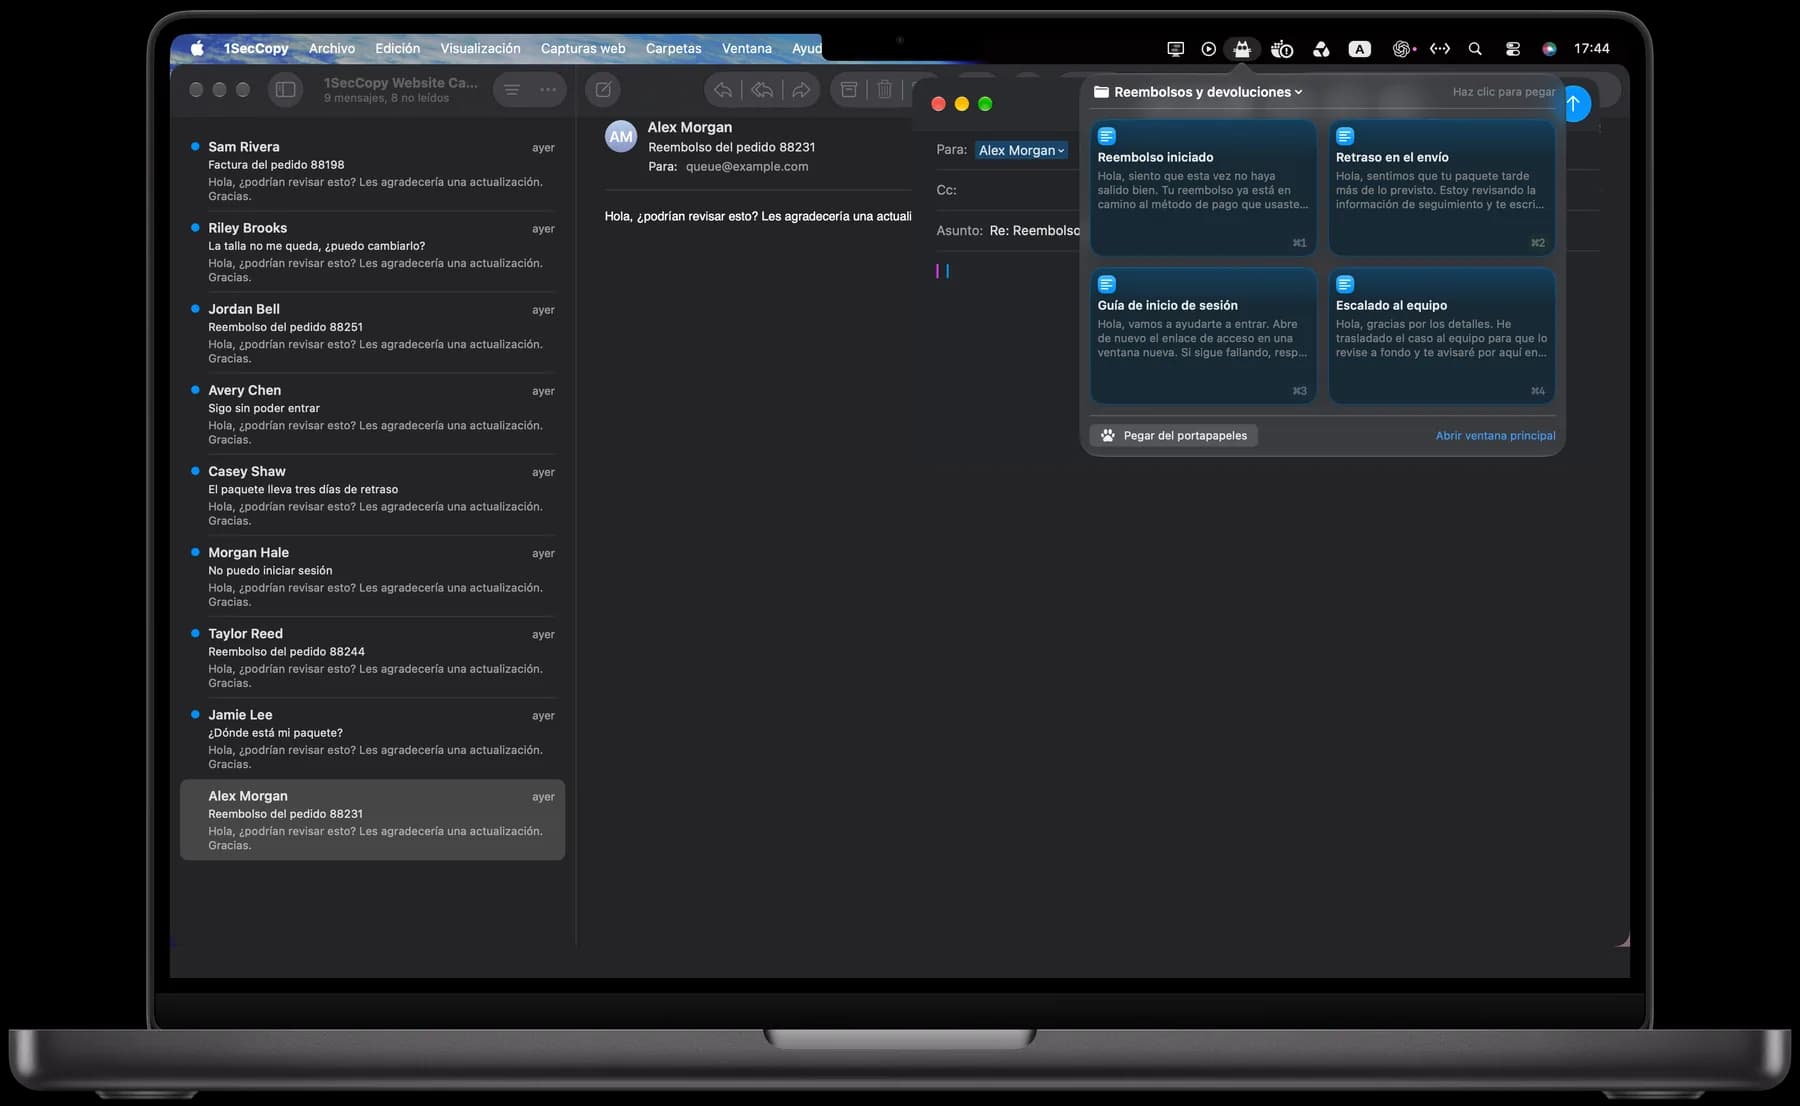Click the Asunto subject field
This screenshot has width=1800, height=1106.
[x=1008, y=231]
